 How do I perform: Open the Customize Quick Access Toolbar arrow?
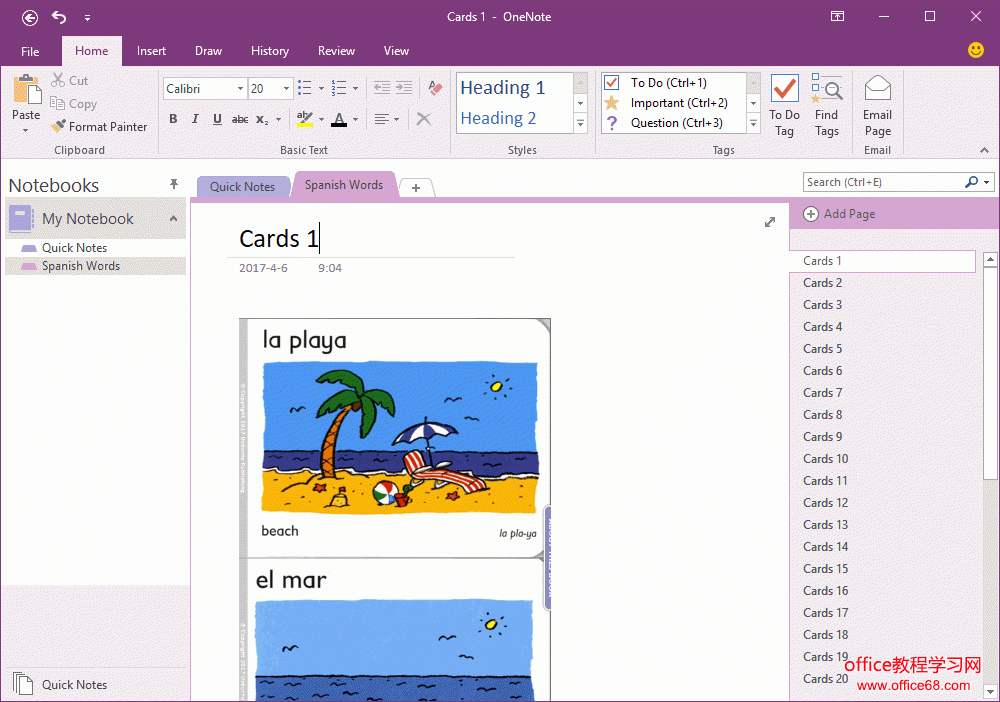(x=87, y=18)
